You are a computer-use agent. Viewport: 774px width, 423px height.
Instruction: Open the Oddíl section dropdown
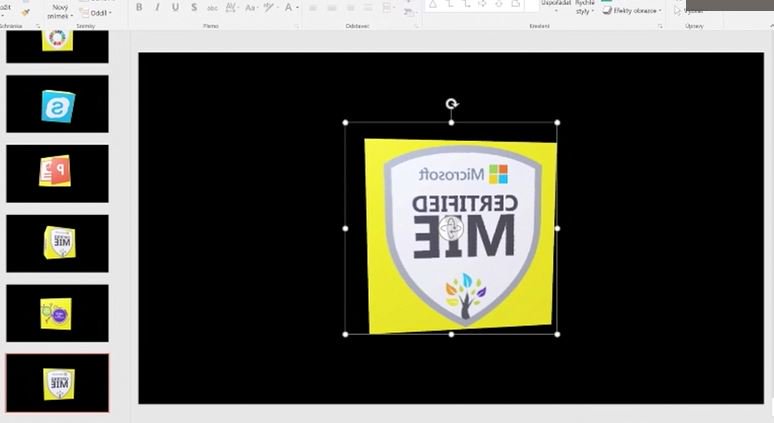96,13
